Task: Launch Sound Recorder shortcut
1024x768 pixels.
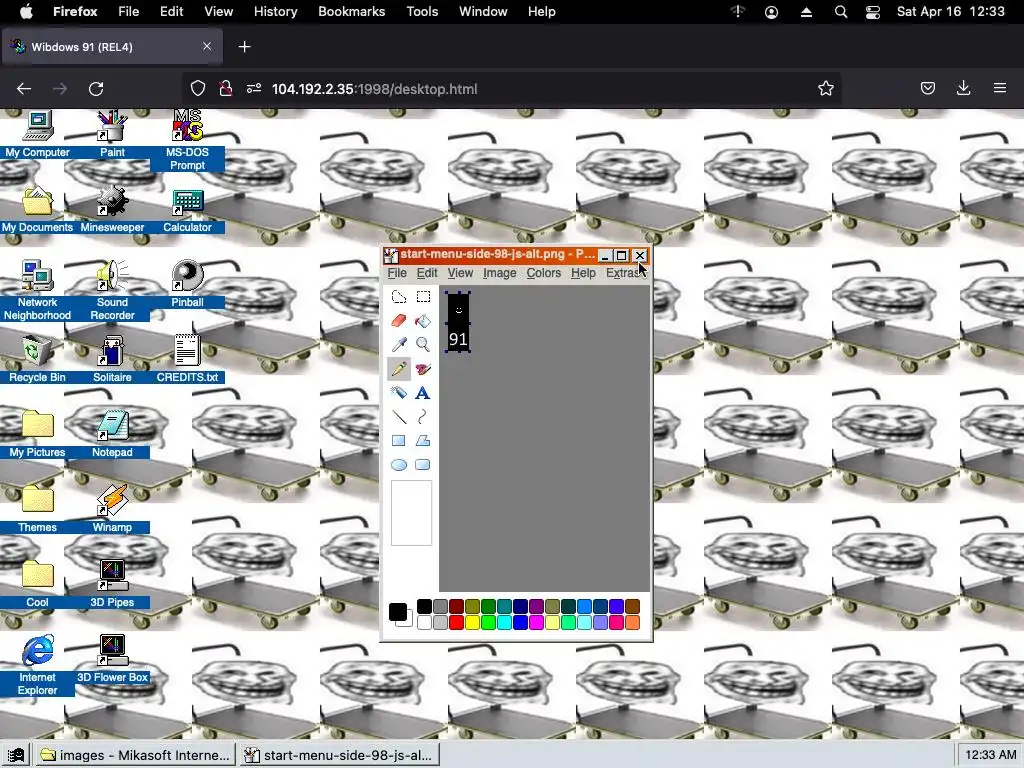Action: [112, 291]
